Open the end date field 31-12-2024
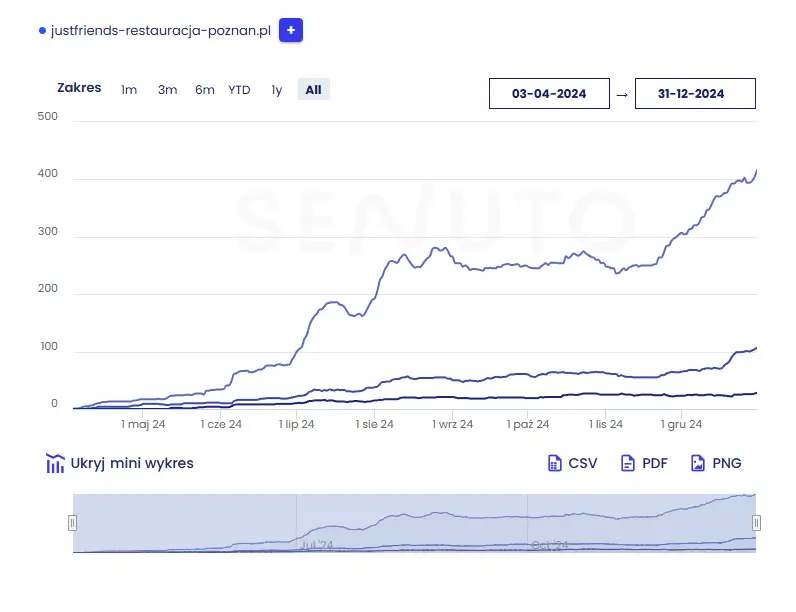The image size is (796, 612). (x=695, y=93)
